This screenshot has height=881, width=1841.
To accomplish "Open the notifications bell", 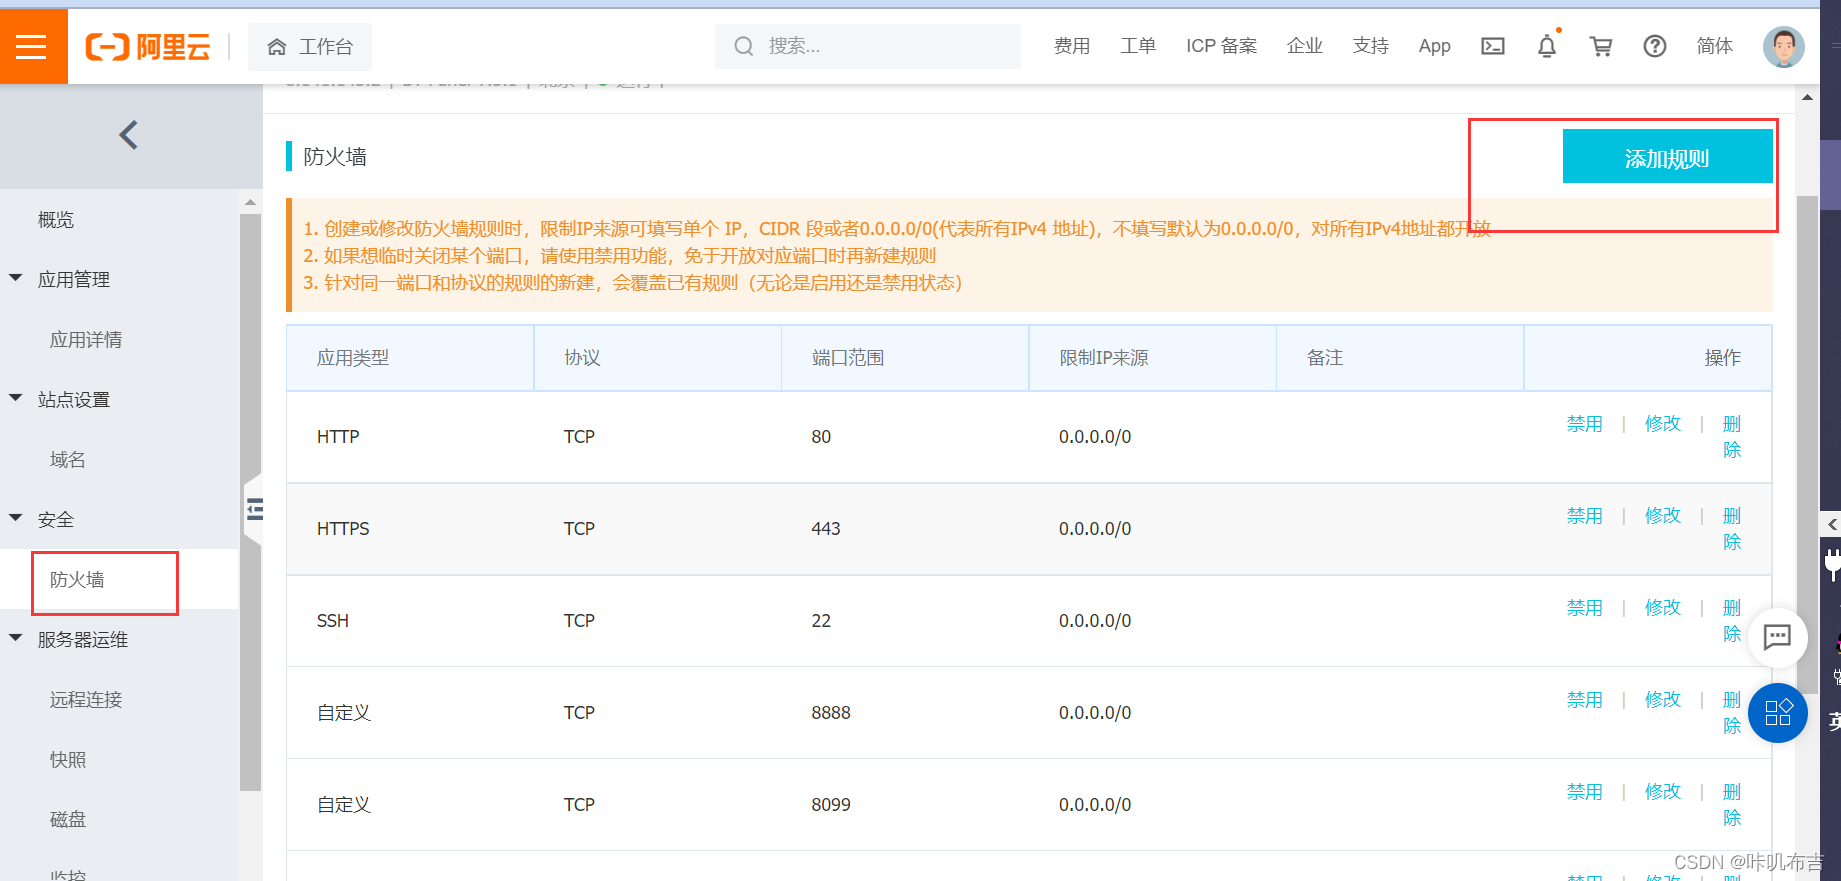I will click(1547, 46).
